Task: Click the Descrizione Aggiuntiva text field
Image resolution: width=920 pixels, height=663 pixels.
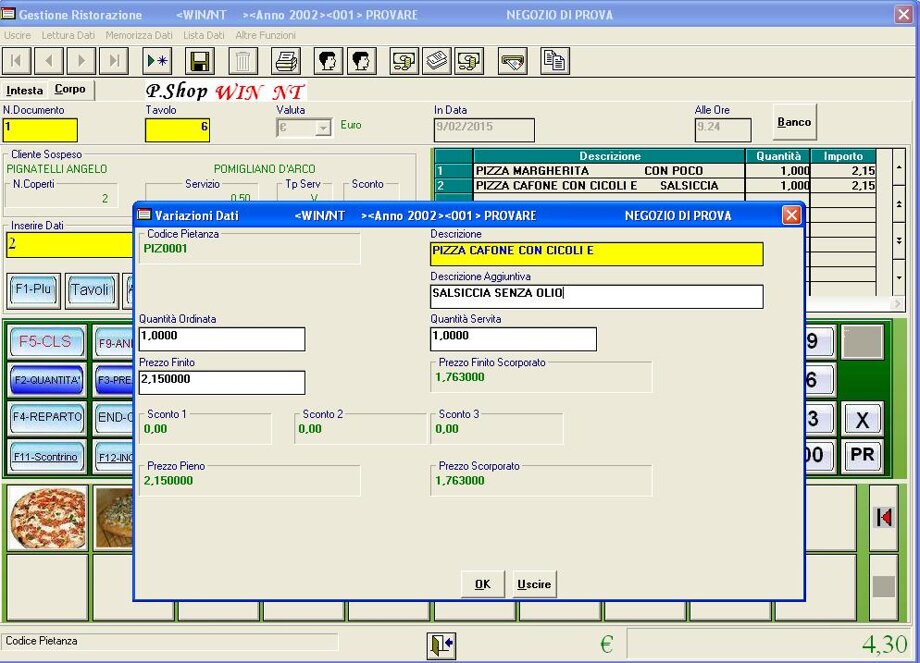Action: click(x=596, y=296)
